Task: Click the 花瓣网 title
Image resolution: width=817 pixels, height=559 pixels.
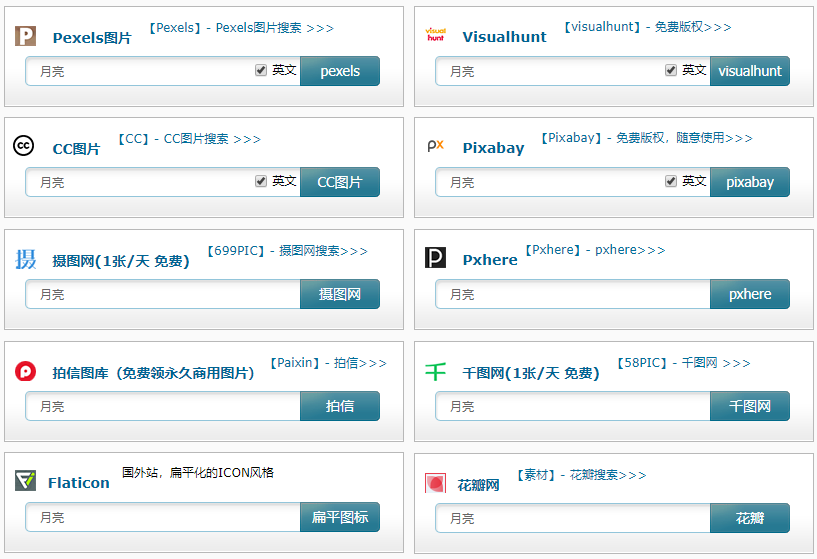Action: coord(478,485)
